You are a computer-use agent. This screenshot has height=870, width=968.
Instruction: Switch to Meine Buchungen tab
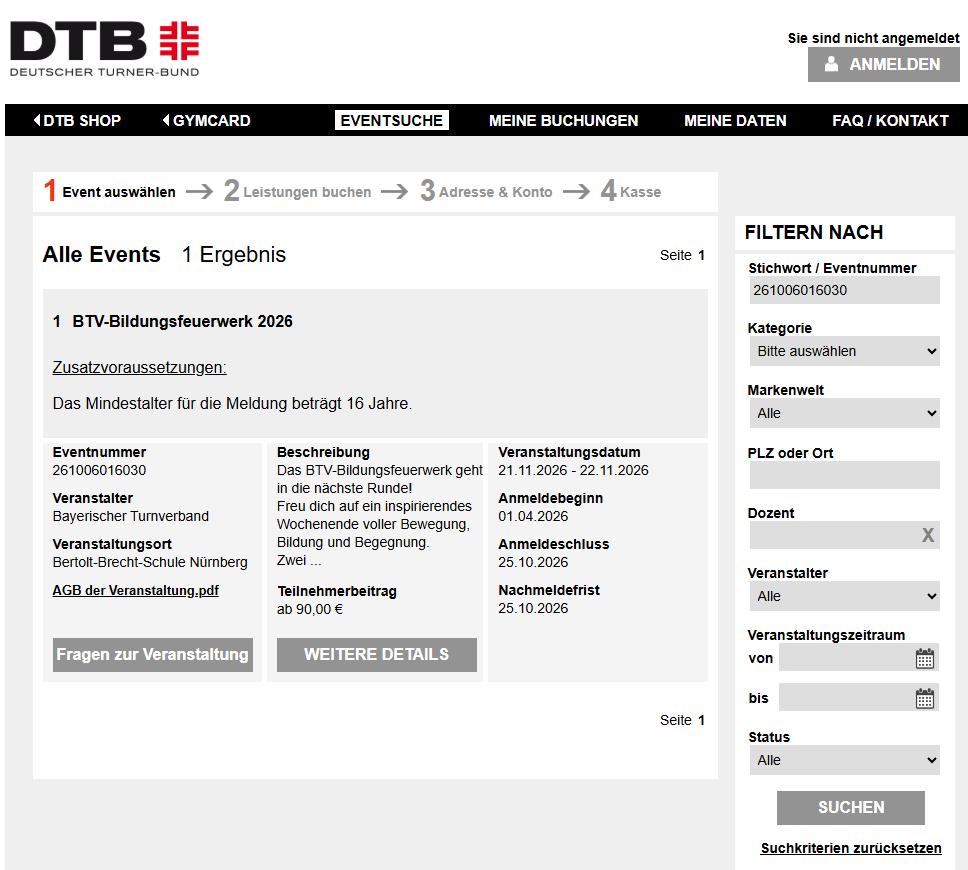pyautogui.click(x=563, y=121)
